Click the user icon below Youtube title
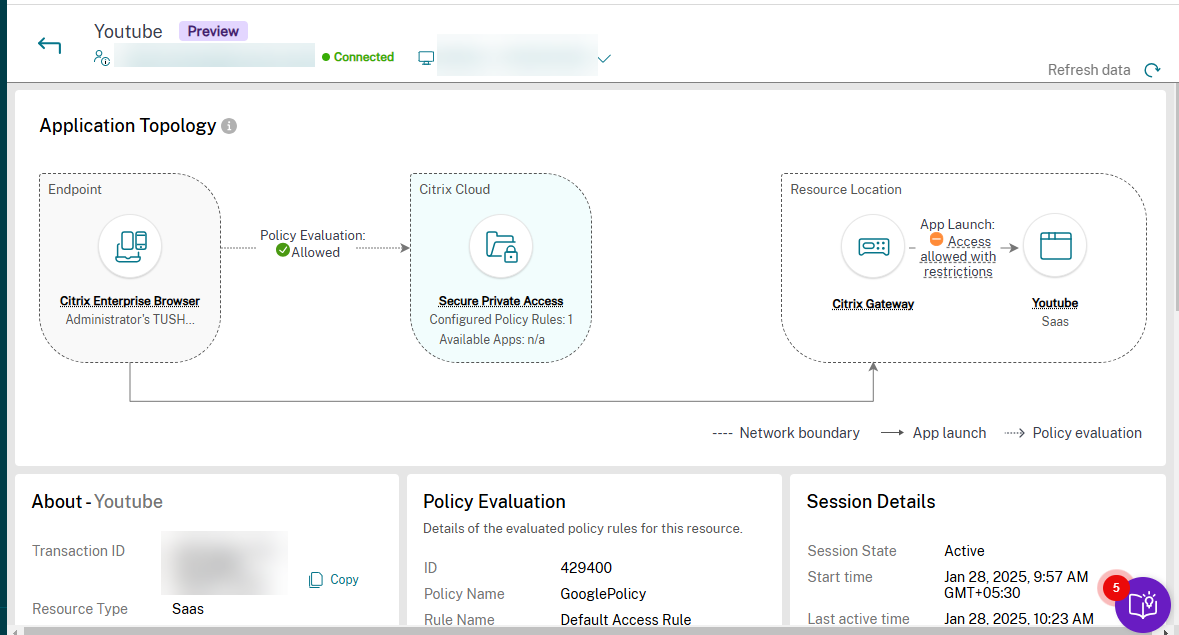 (x=102, y=57)
